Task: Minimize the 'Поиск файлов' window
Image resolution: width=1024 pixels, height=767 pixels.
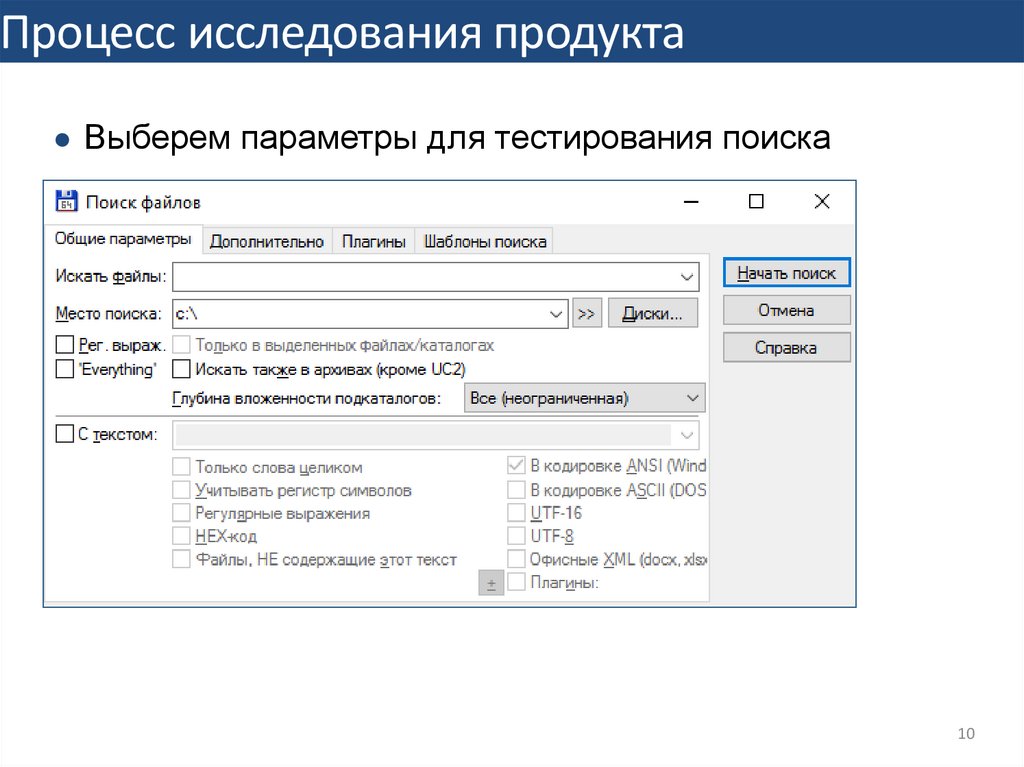Action: [x=692, y=202]
